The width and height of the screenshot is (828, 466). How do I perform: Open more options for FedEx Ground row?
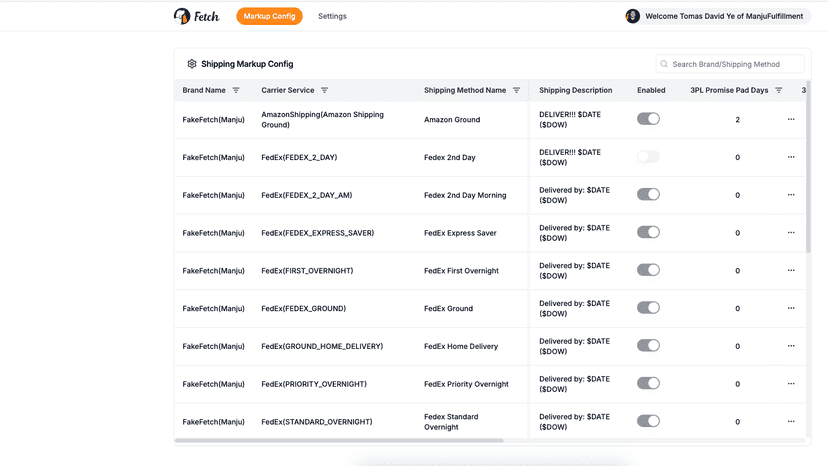point(791,308)
